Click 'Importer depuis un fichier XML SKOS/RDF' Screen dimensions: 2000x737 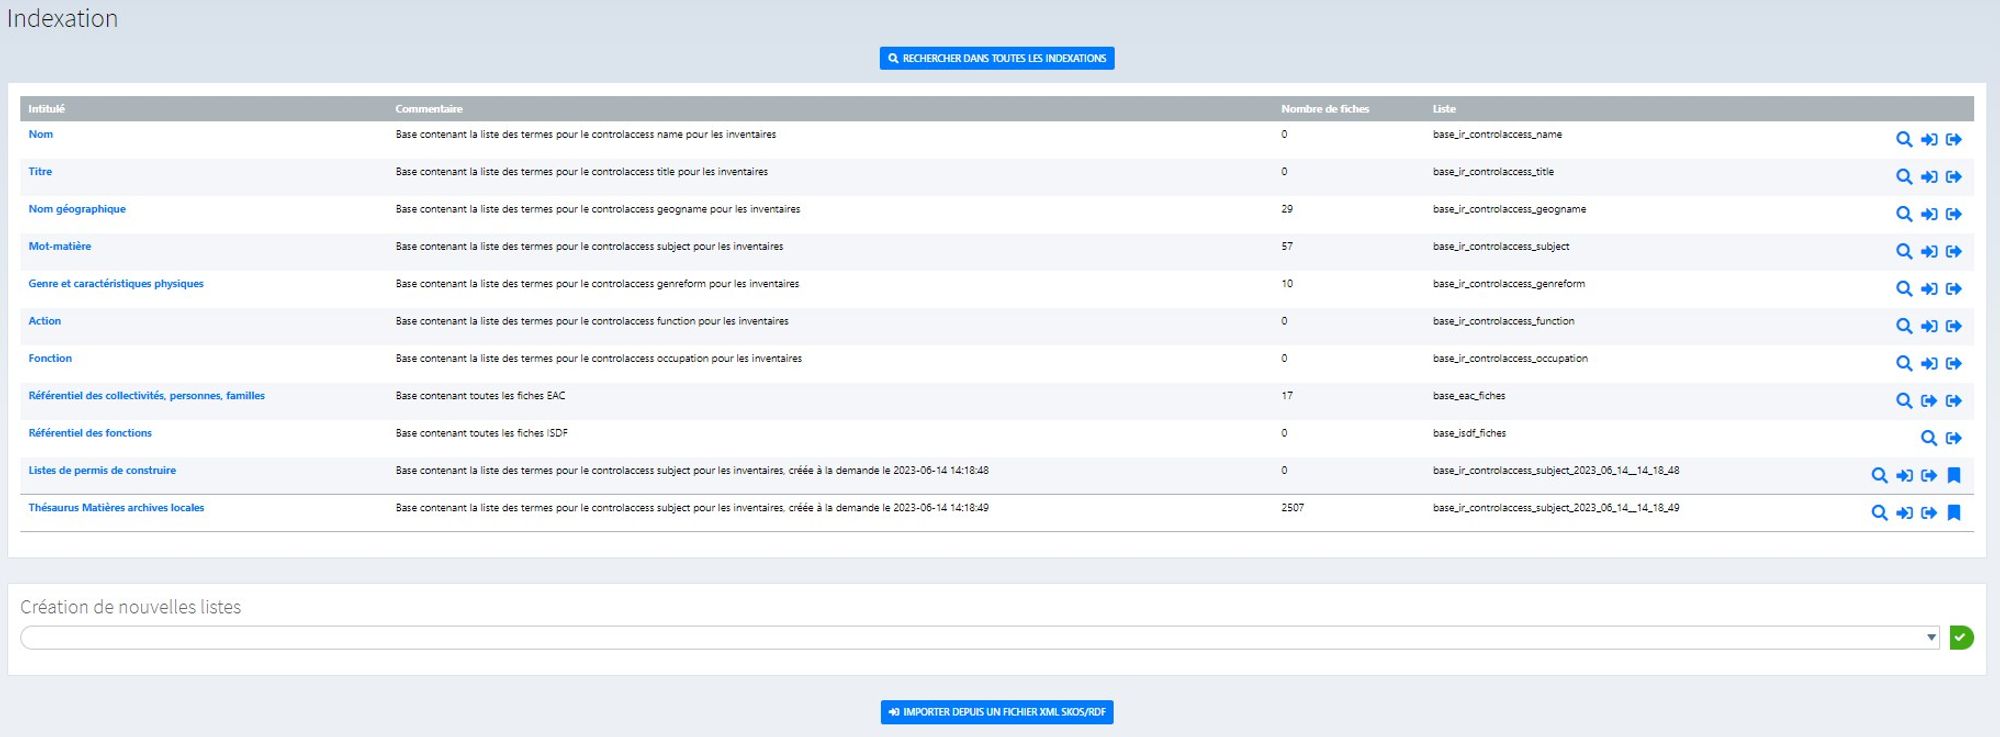click(x=997, y=712)
